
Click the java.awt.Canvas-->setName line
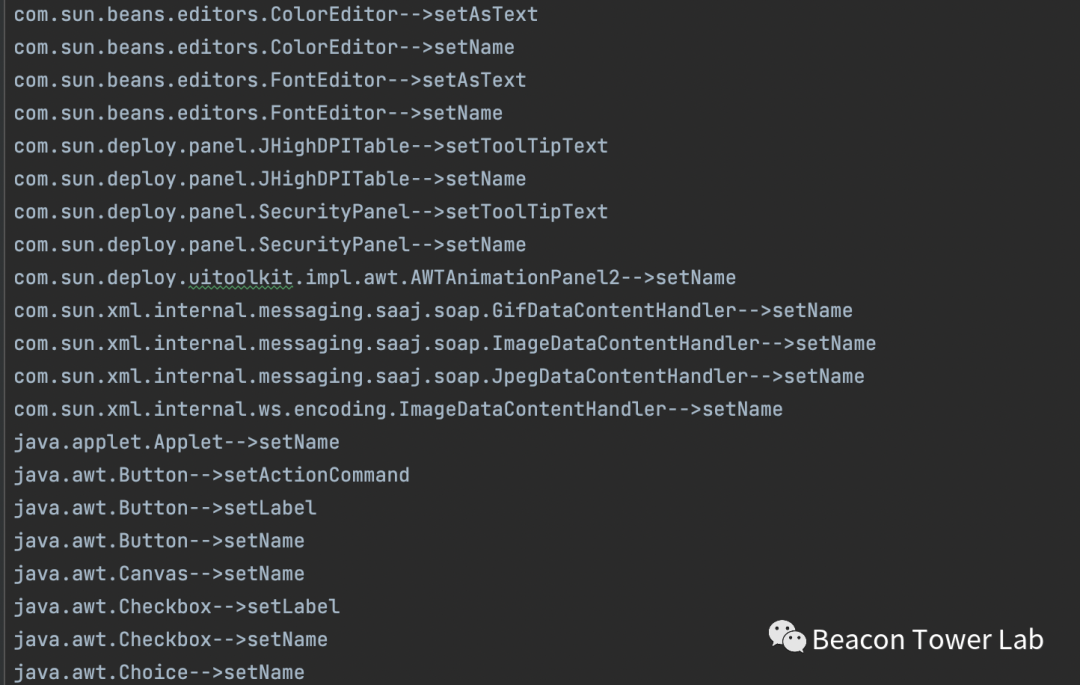pyautogui.click(x=159, y=574)
